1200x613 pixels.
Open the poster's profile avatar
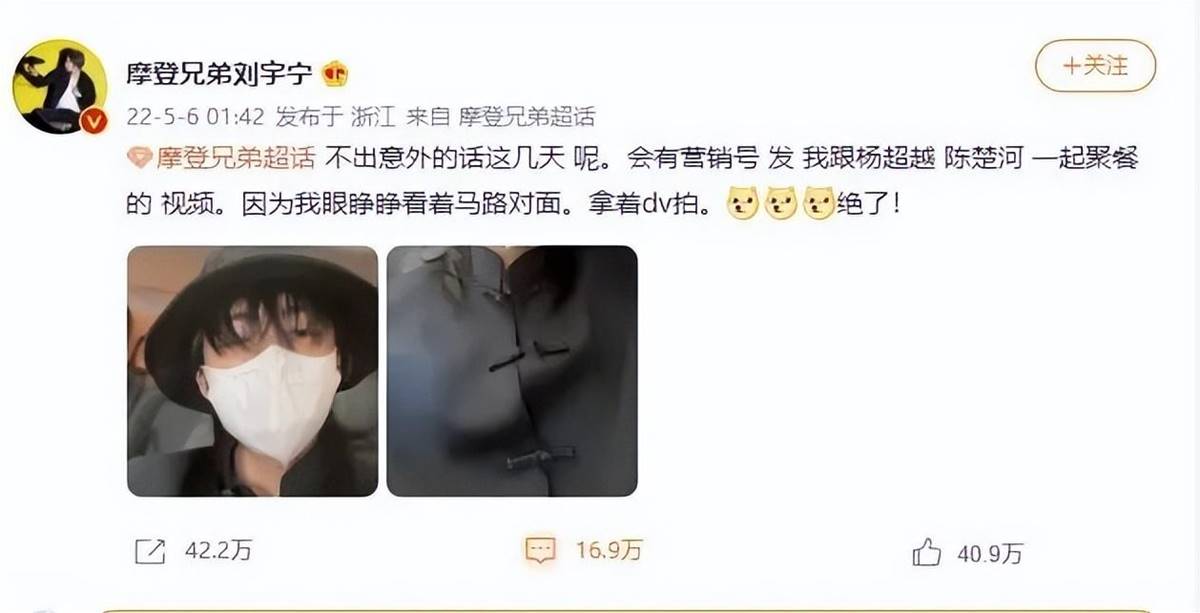(60, 87)
